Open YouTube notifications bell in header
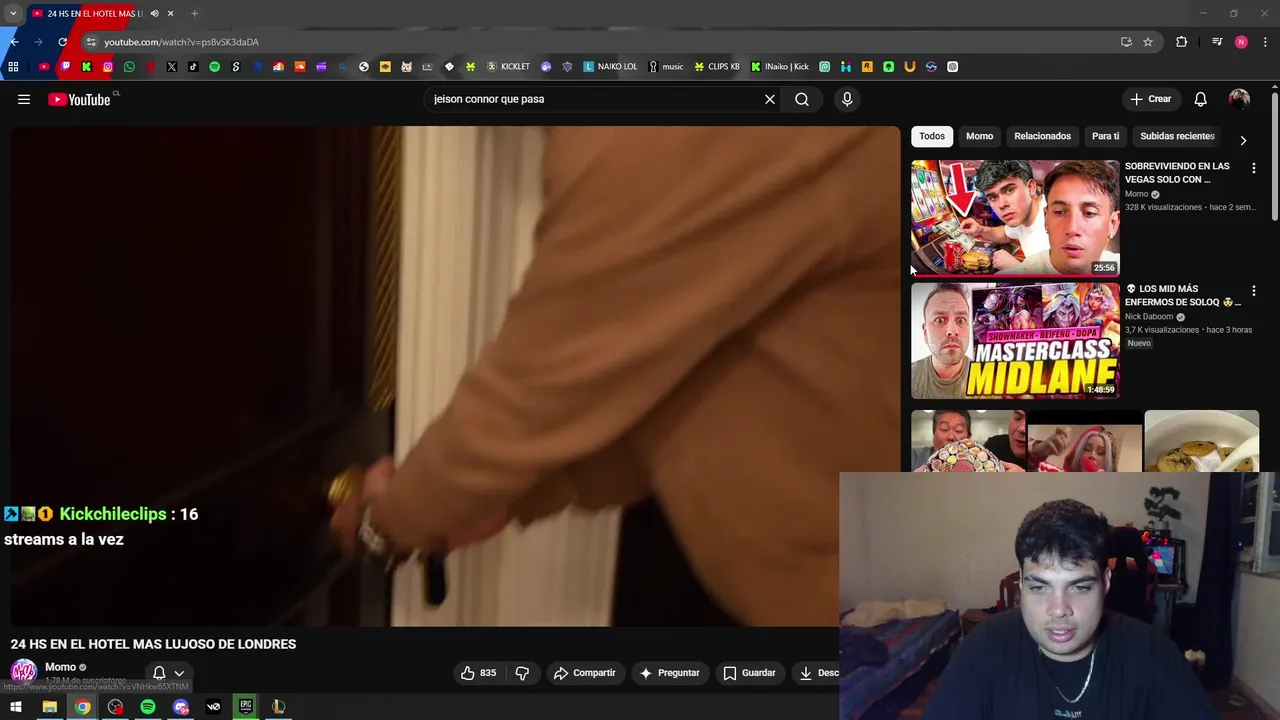 pos(1200,99)
